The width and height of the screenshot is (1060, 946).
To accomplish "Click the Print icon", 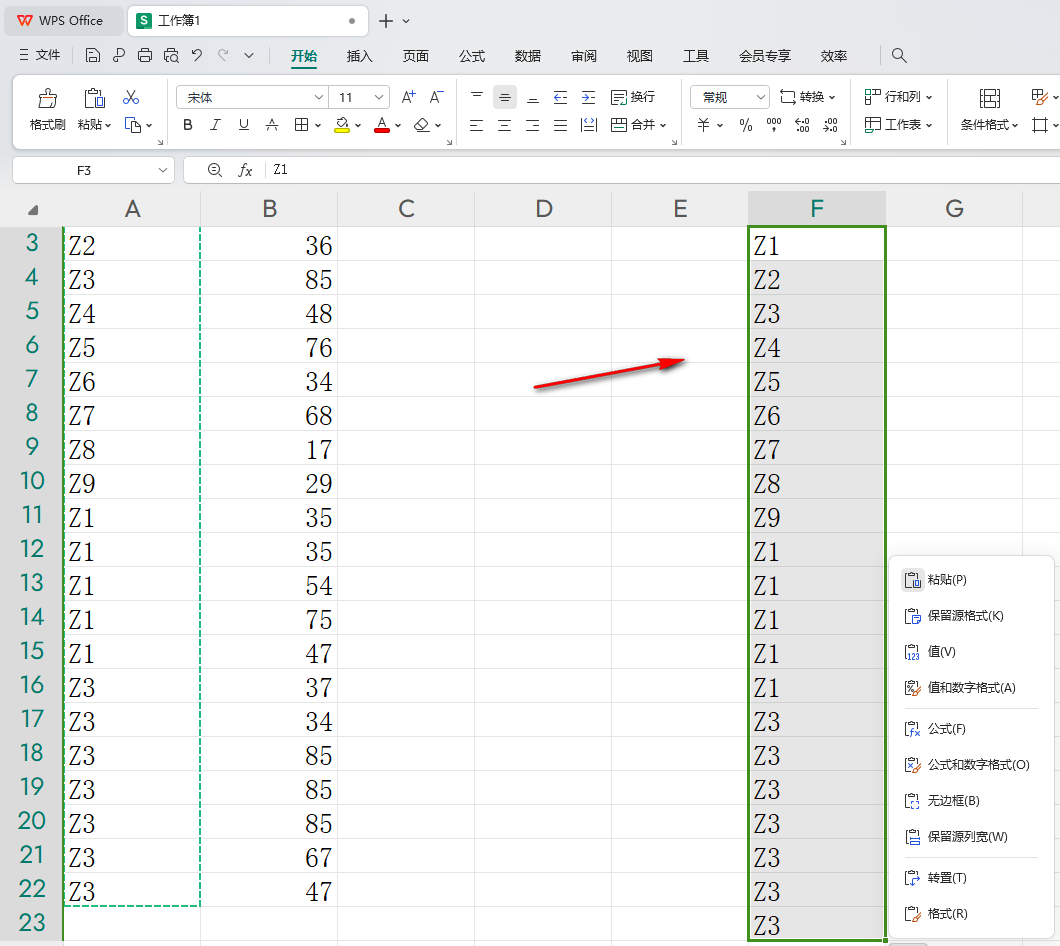I will click(x=145, y=55).
